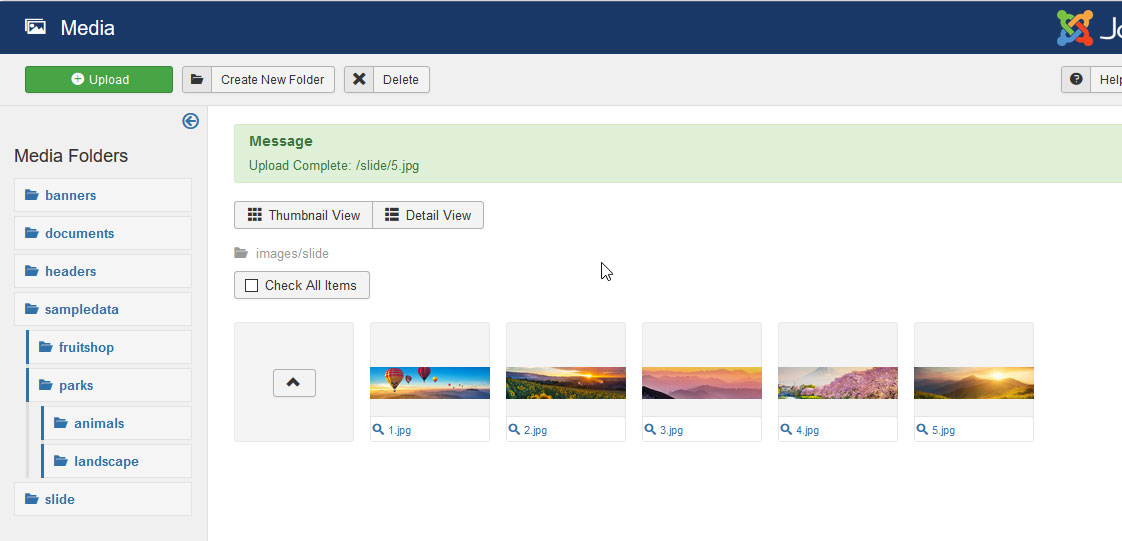The width and height of the screenshot is (1122, 541).
Task: Open the banners folder
Action: click(x=70, y=196)
